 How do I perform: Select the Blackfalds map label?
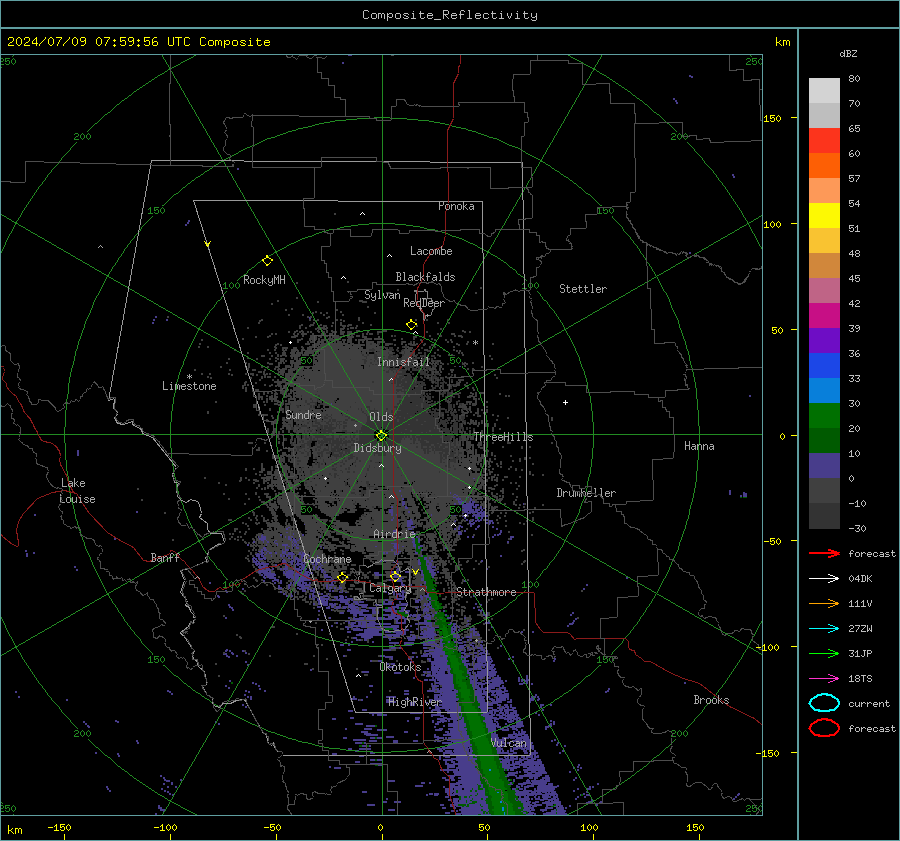[x=425, y=277]
